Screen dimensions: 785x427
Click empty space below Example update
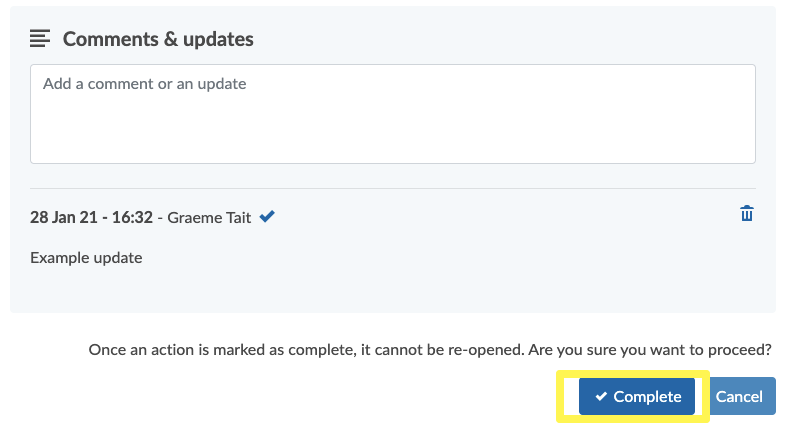pyautogui.click(x=392, y=290)
